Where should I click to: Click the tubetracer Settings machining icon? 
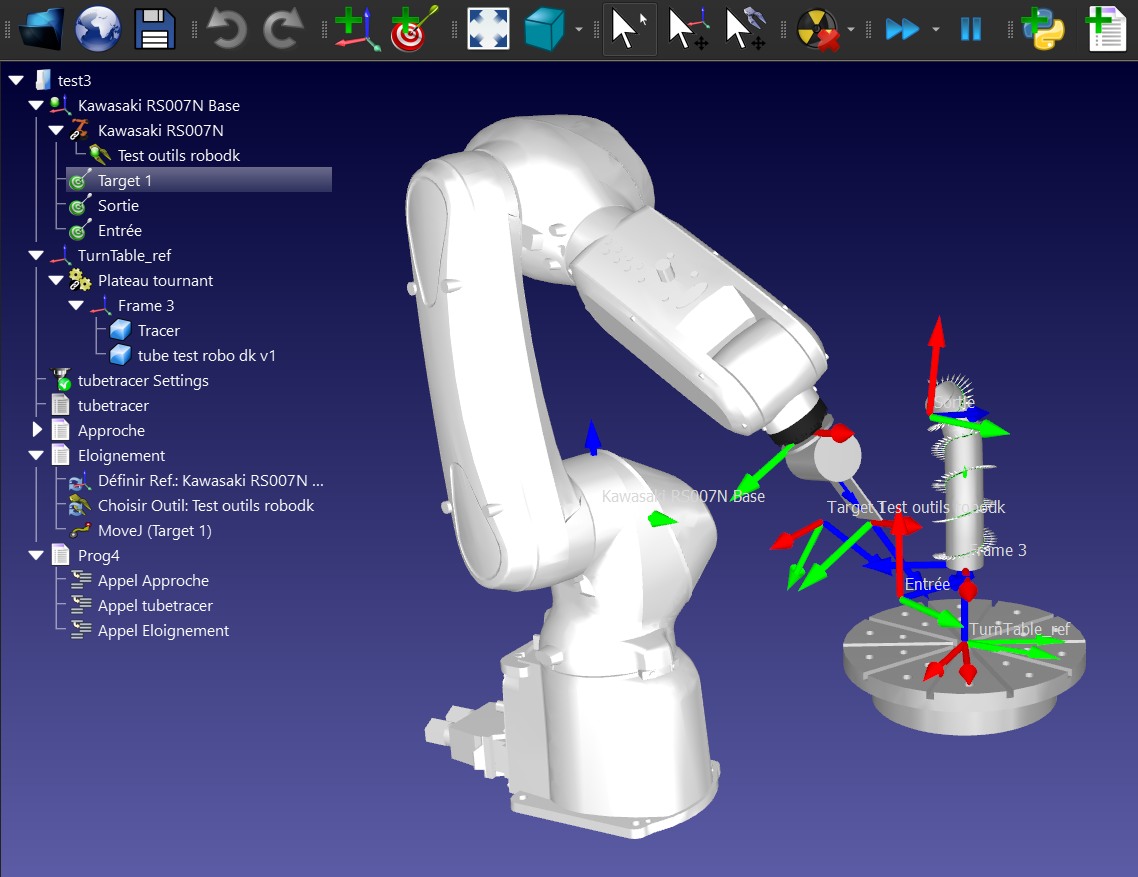coord(60,380)
